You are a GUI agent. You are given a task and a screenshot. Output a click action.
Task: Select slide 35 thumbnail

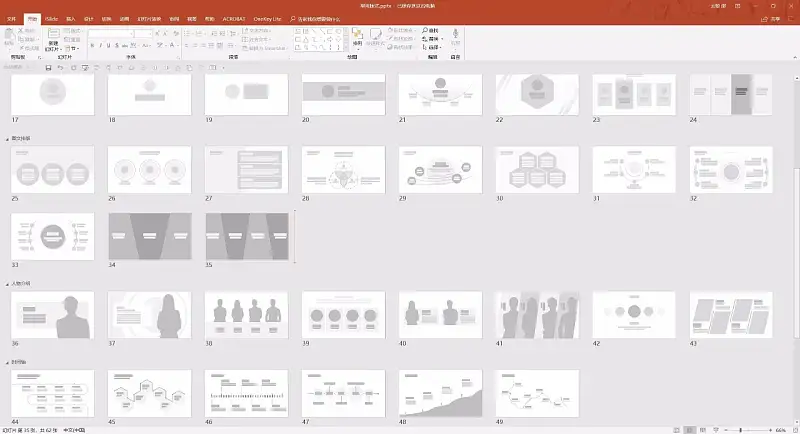247,237
